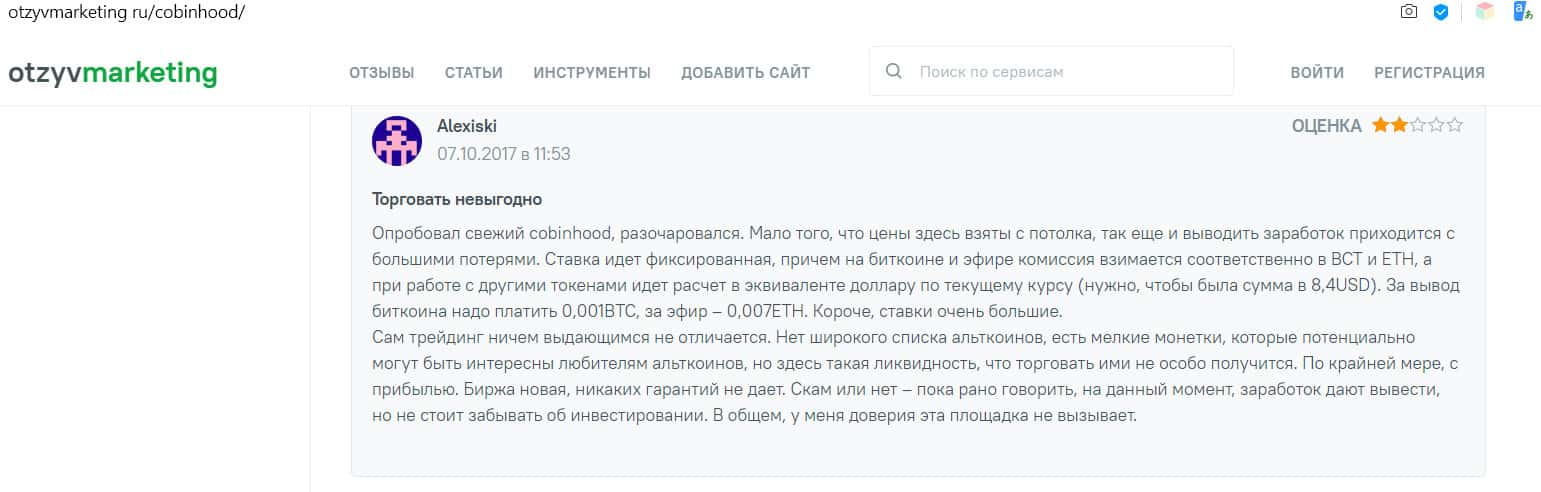Click the colorful cube extension icon

pyautogui.click(x=1485, y=12)
